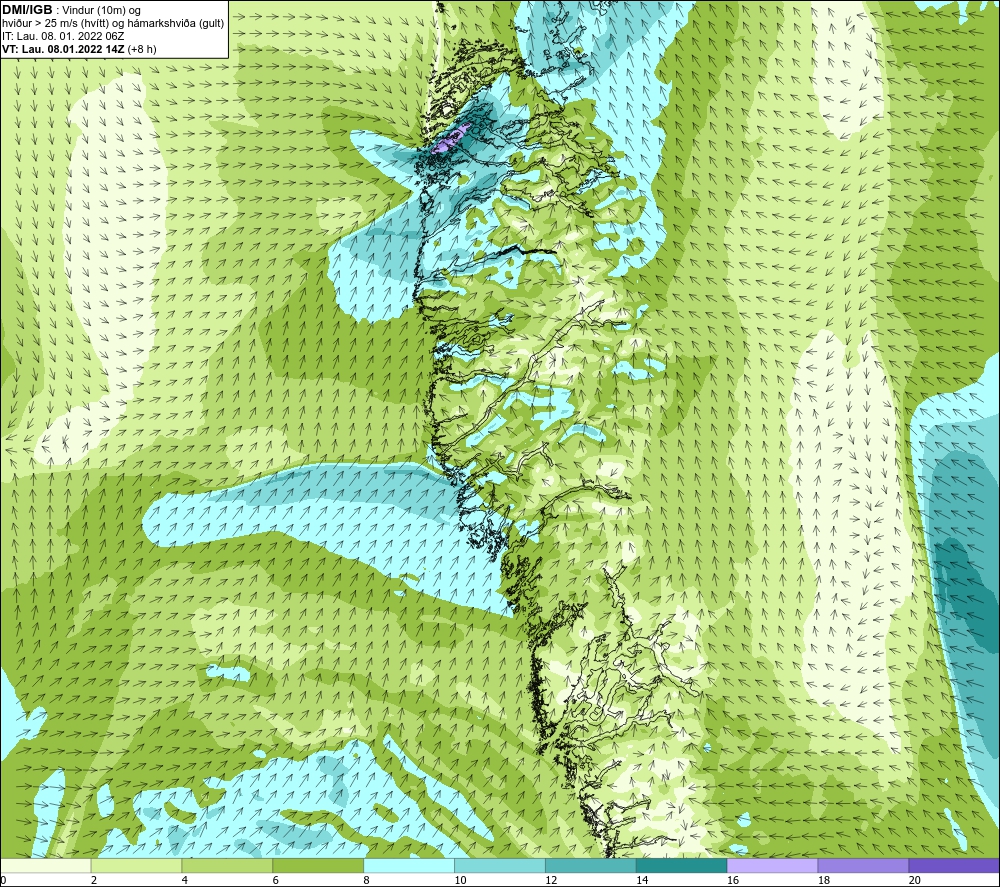Click the 12–14 m/s teal legend color
Screen dimensions: 1000x887
591,866
